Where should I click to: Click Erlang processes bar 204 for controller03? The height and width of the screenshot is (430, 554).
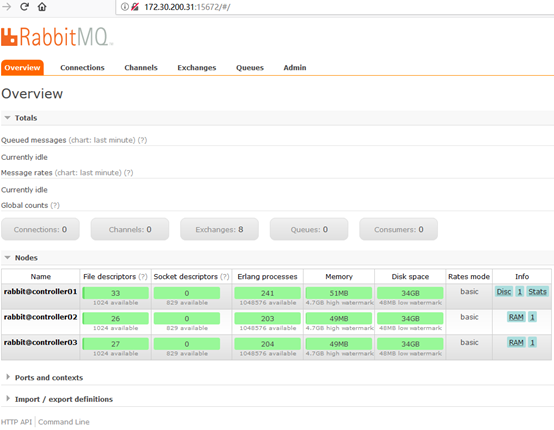click(x=267, y=344)
